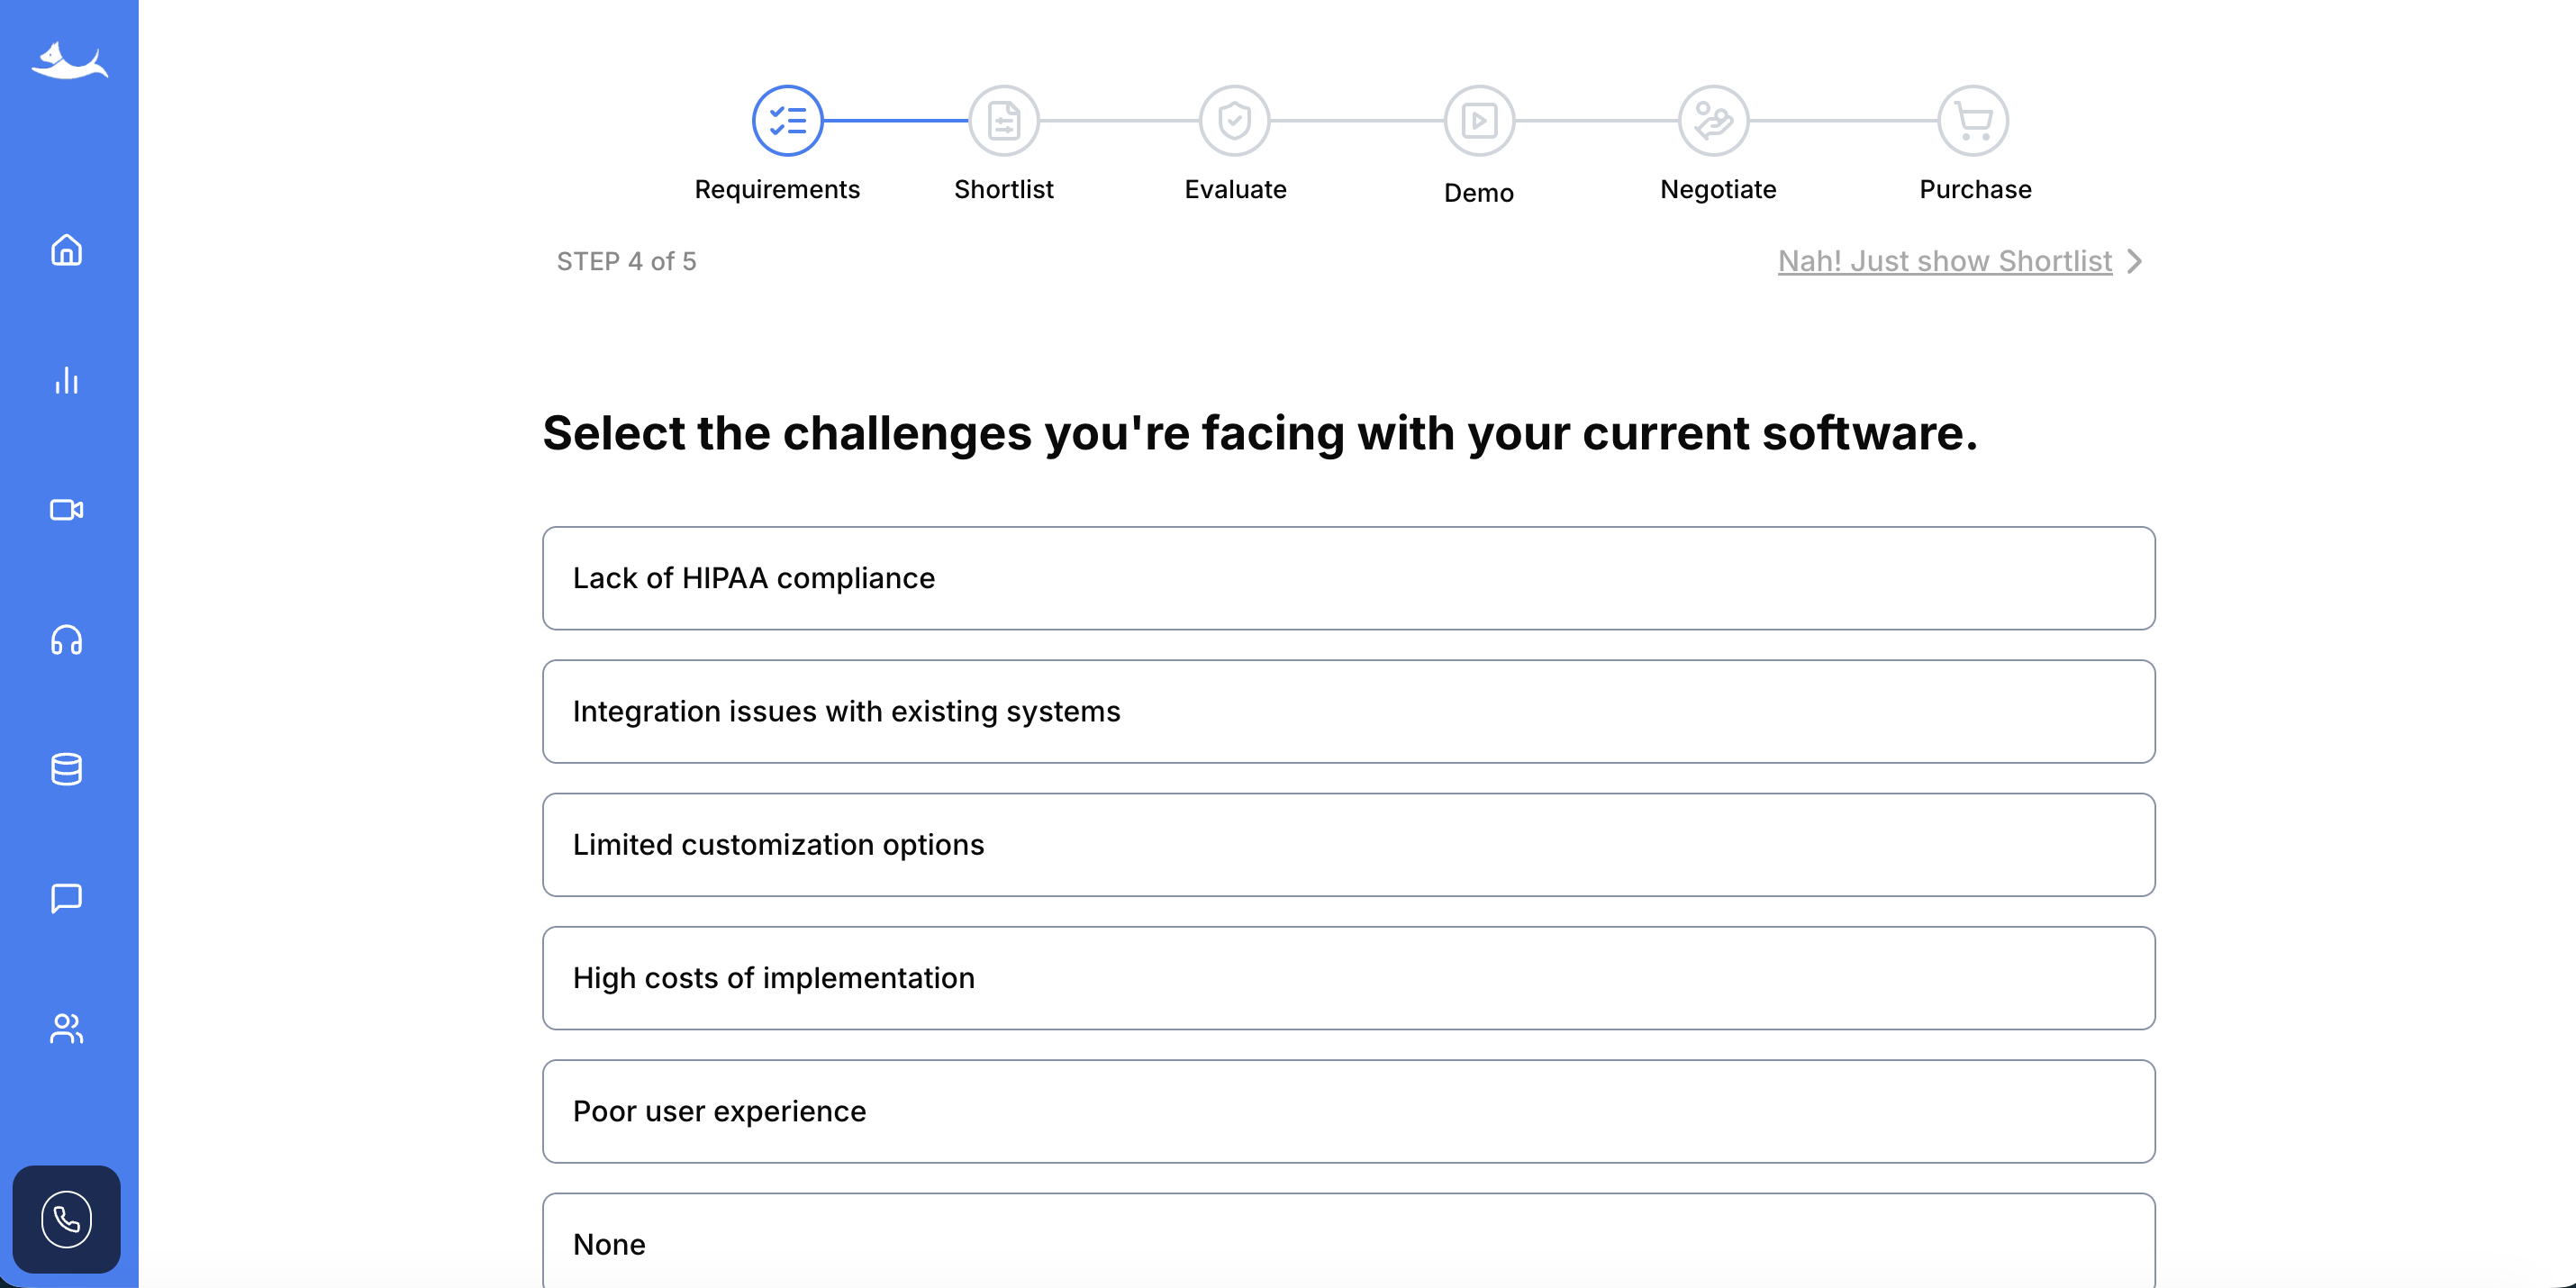Click the Purchase cart icon in stepper
Image resolution: width=2576 pixels, height=1288 pixels.
1972,120
